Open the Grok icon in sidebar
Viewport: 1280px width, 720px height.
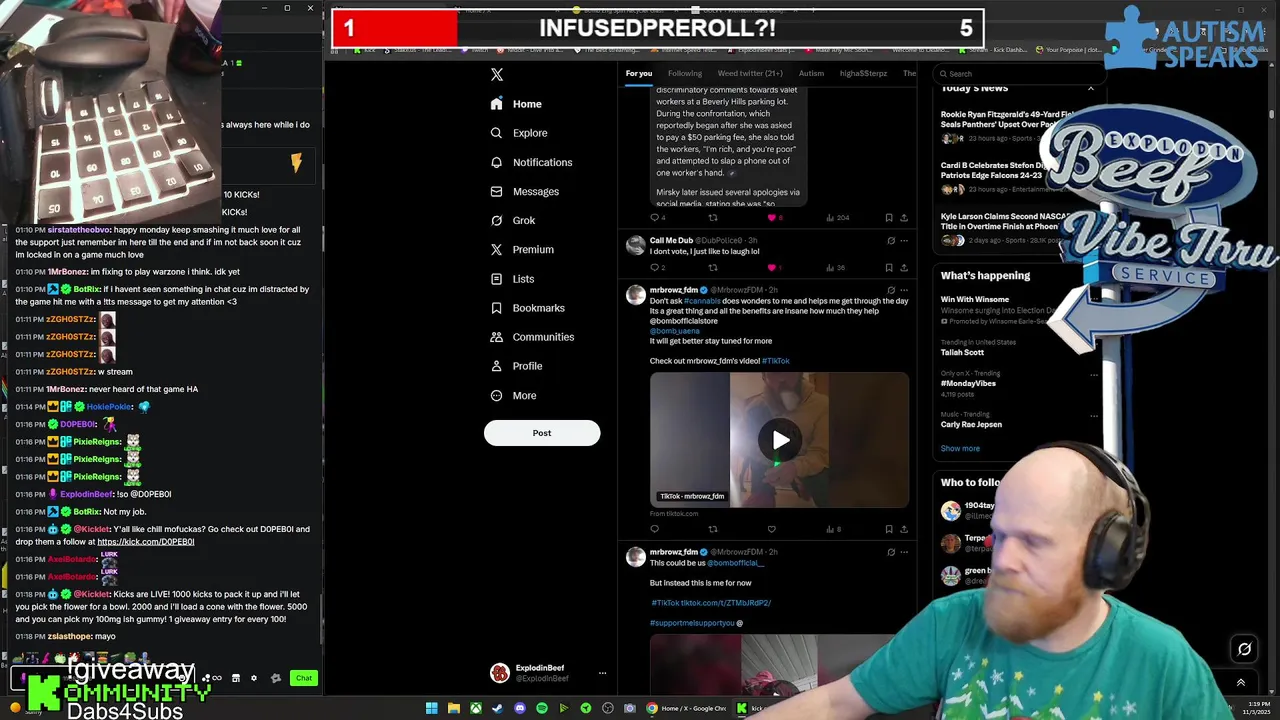click(x=497, y=220)
